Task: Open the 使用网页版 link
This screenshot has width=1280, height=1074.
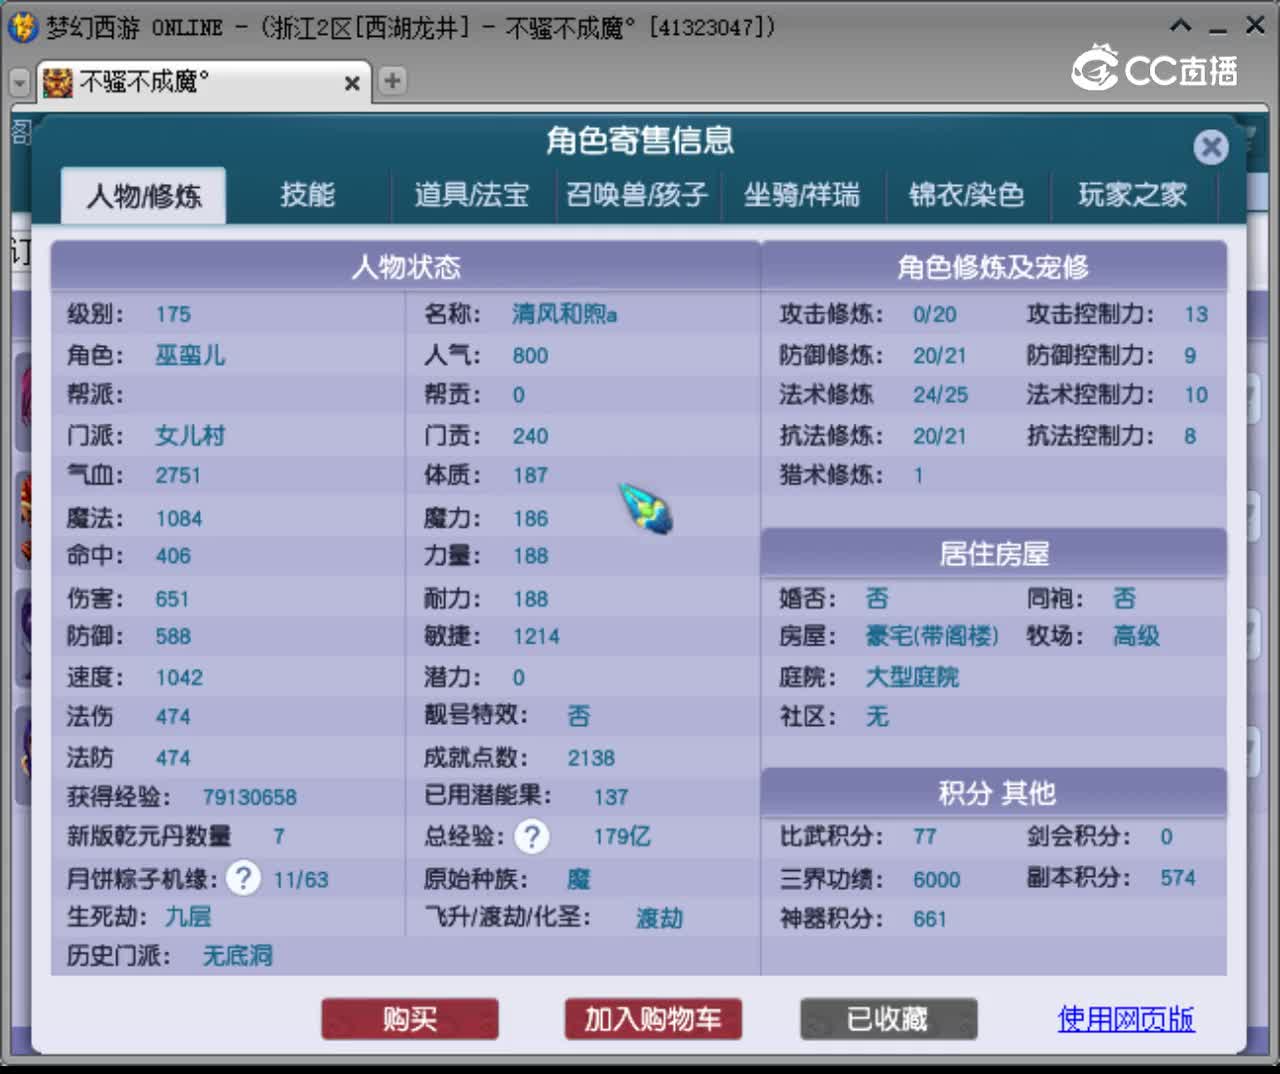Action: 1126,1019
